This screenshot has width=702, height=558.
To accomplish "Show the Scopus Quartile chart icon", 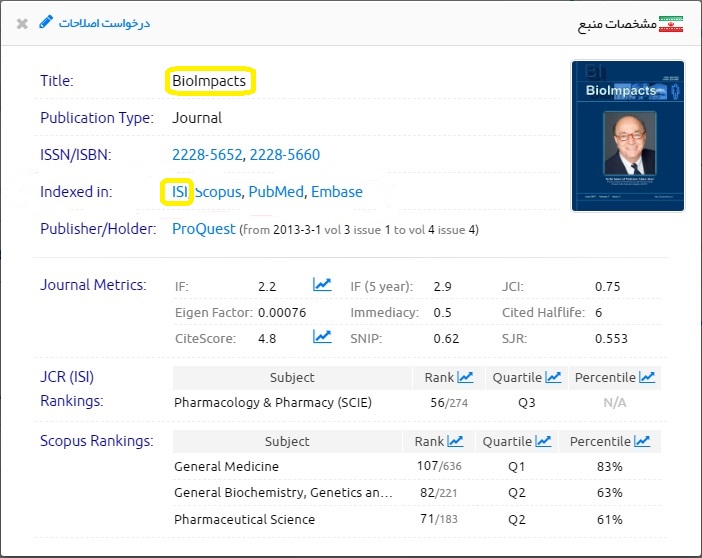I will coord(543,441).
